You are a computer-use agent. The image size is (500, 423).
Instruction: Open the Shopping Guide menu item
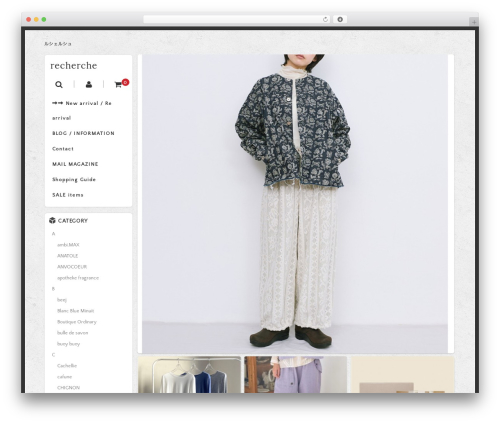(x=74, y=180)
